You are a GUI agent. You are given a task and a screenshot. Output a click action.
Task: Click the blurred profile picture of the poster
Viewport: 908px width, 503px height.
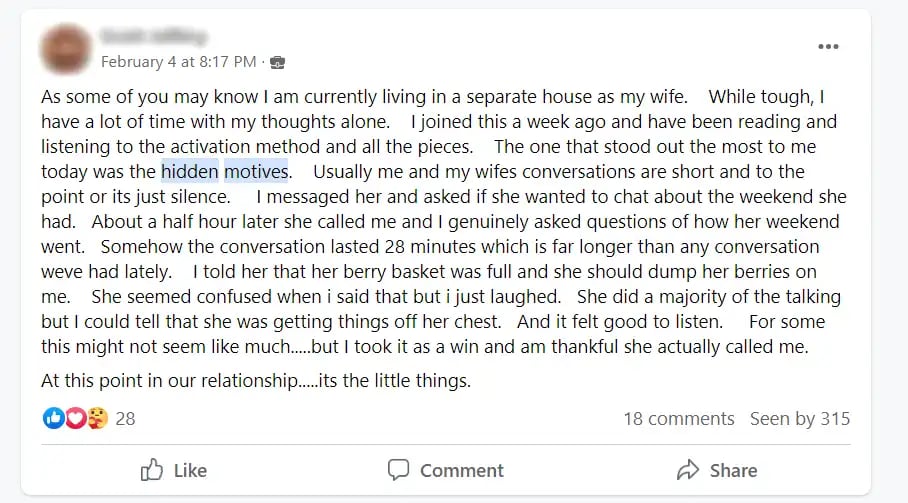[x=65, y=49]
